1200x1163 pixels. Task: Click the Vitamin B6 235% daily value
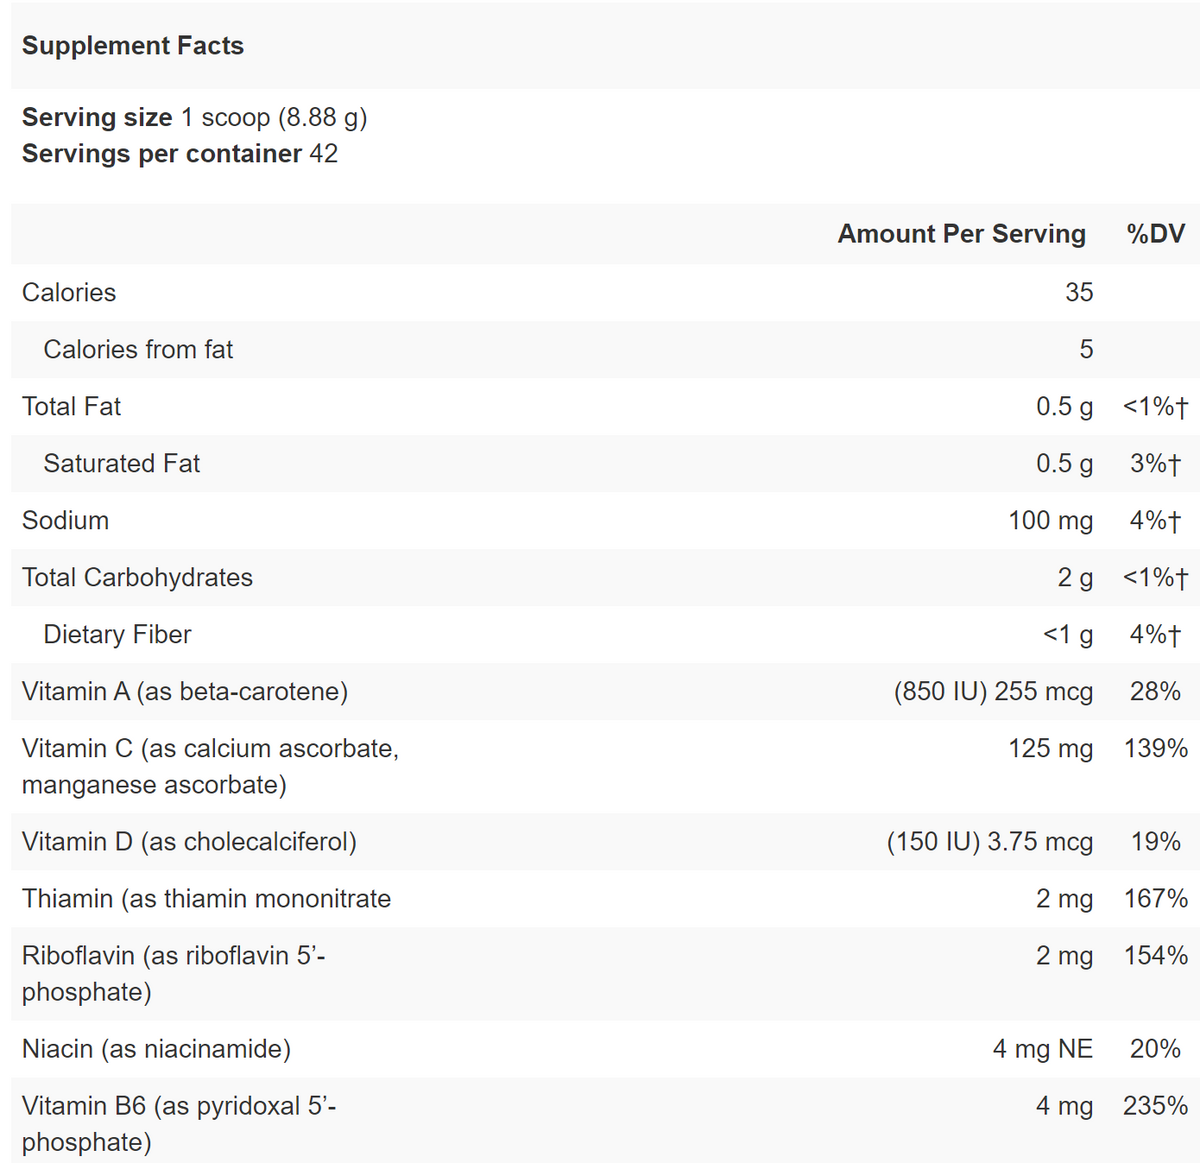[x=1155, y=1106]
